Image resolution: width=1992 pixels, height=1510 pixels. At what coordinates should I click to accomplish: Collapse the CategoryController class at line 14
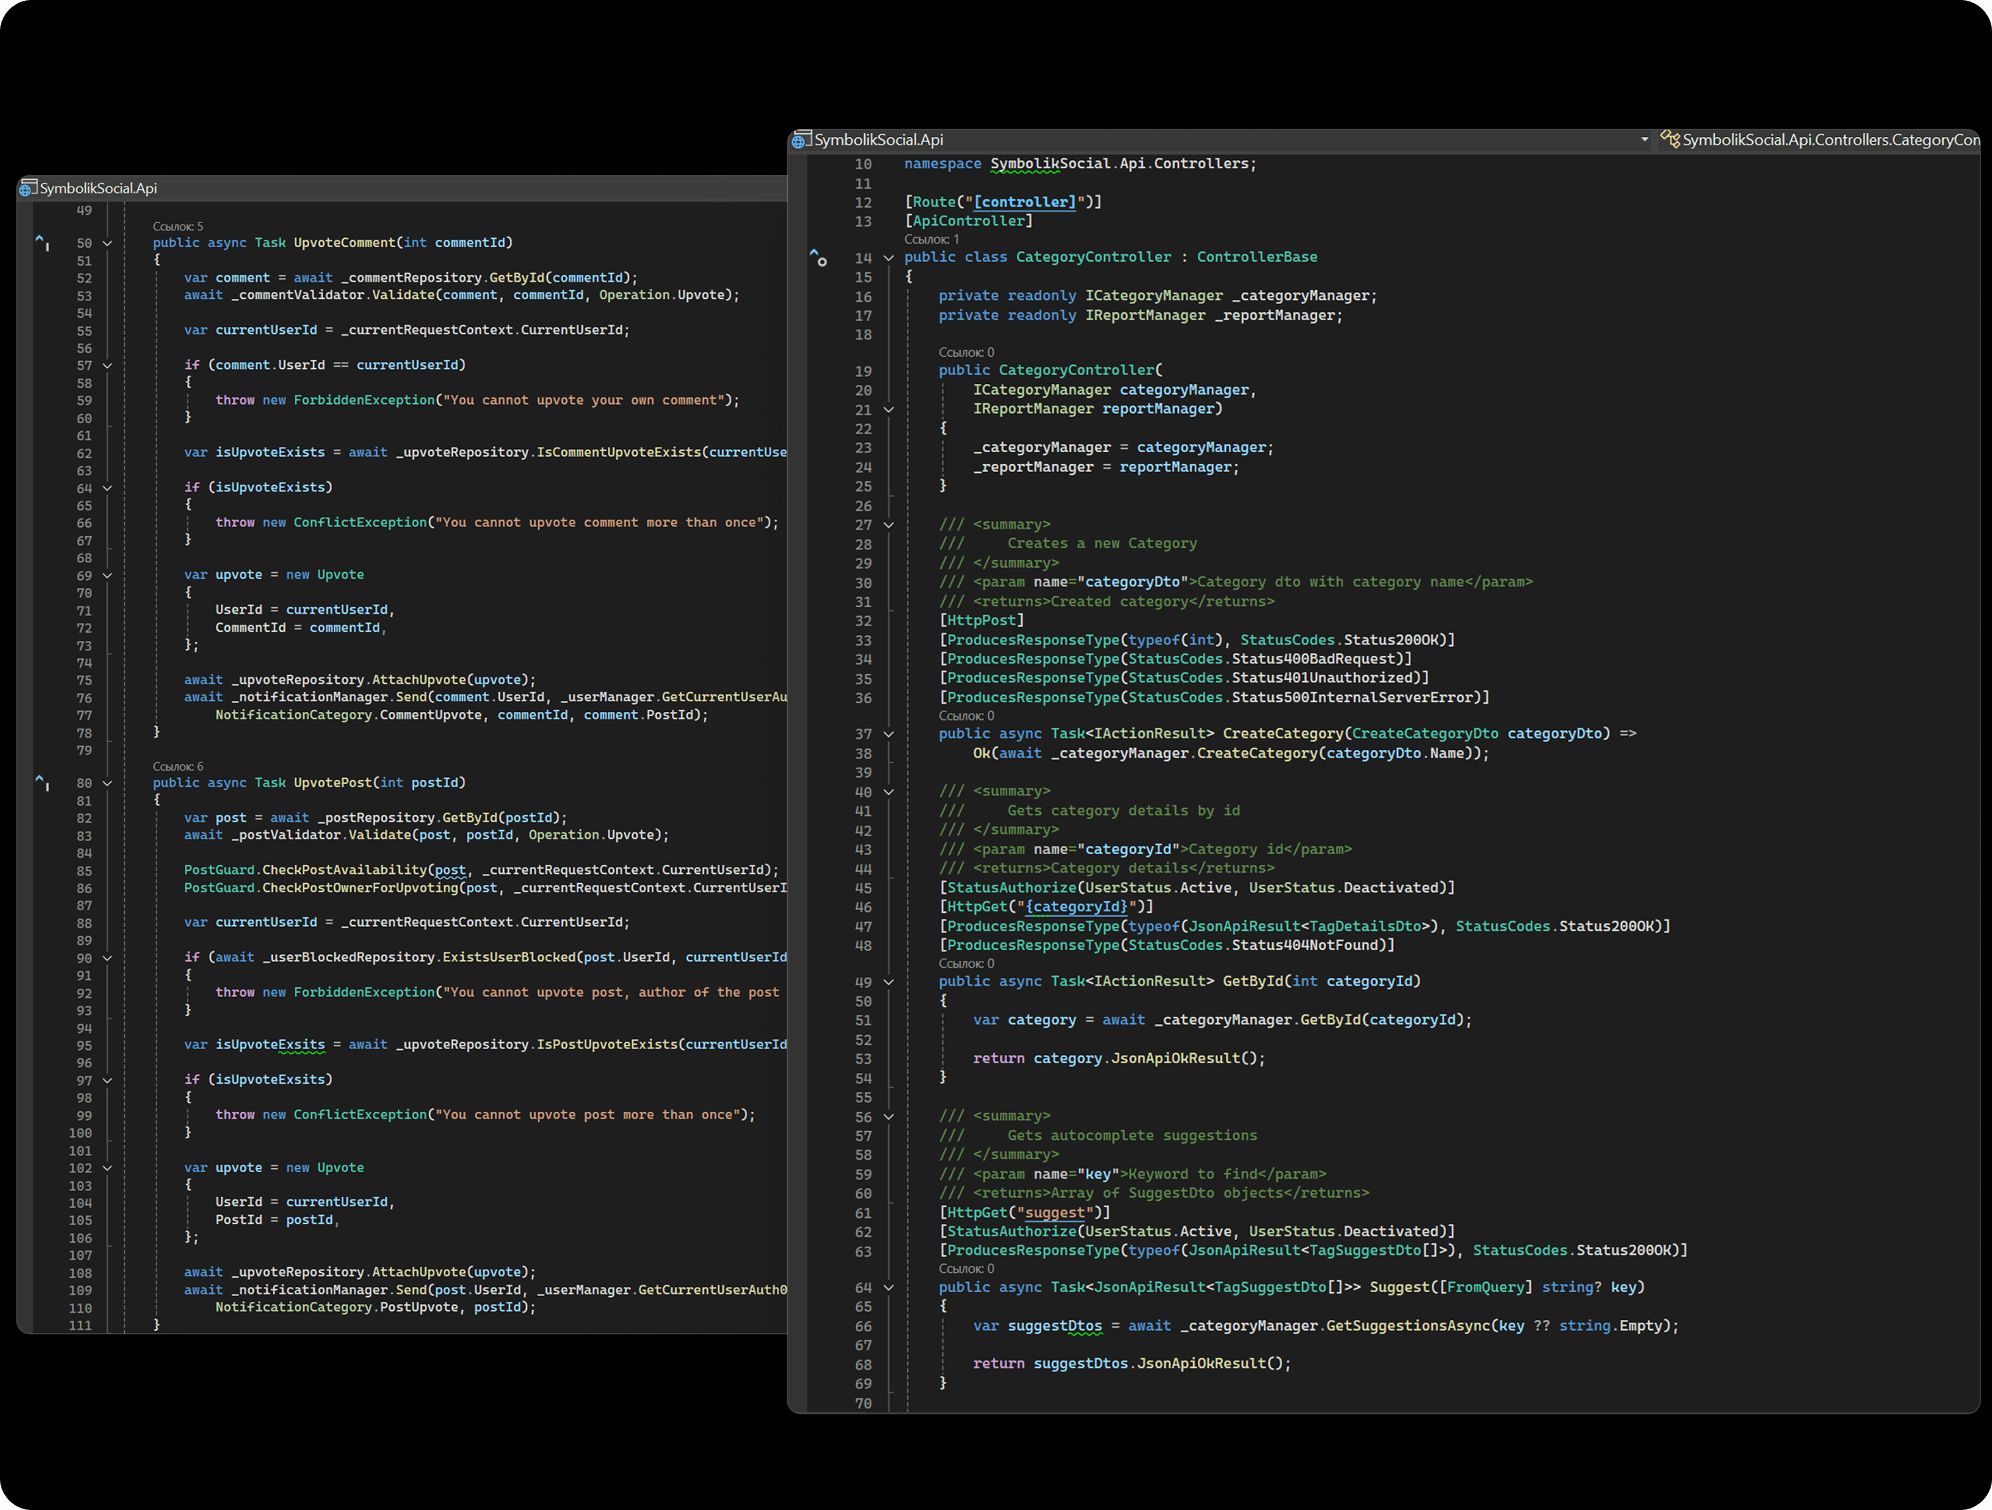[888, 258]
